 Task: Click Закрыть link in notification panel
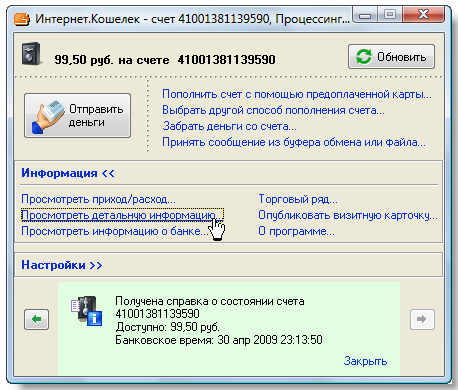(x=365, y=361)
